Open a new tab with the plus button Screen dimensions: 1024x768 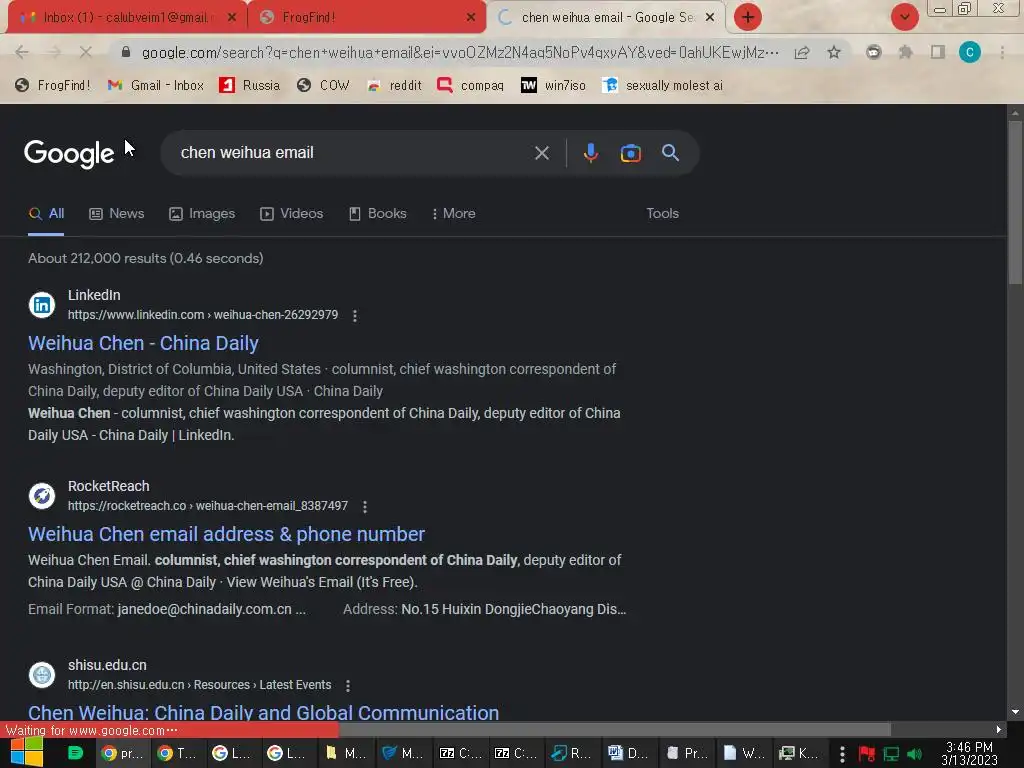click(748, 17)
